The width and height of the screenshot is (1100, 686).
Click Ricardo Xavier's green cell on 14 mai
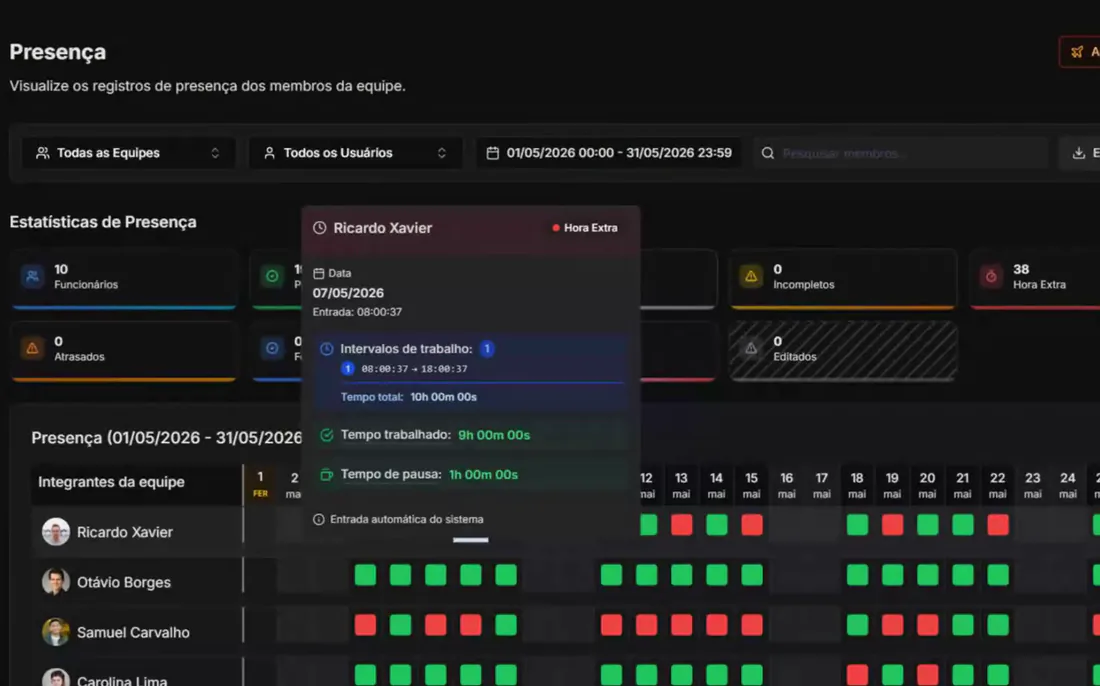pyautogui.click(x=716, y=525)
